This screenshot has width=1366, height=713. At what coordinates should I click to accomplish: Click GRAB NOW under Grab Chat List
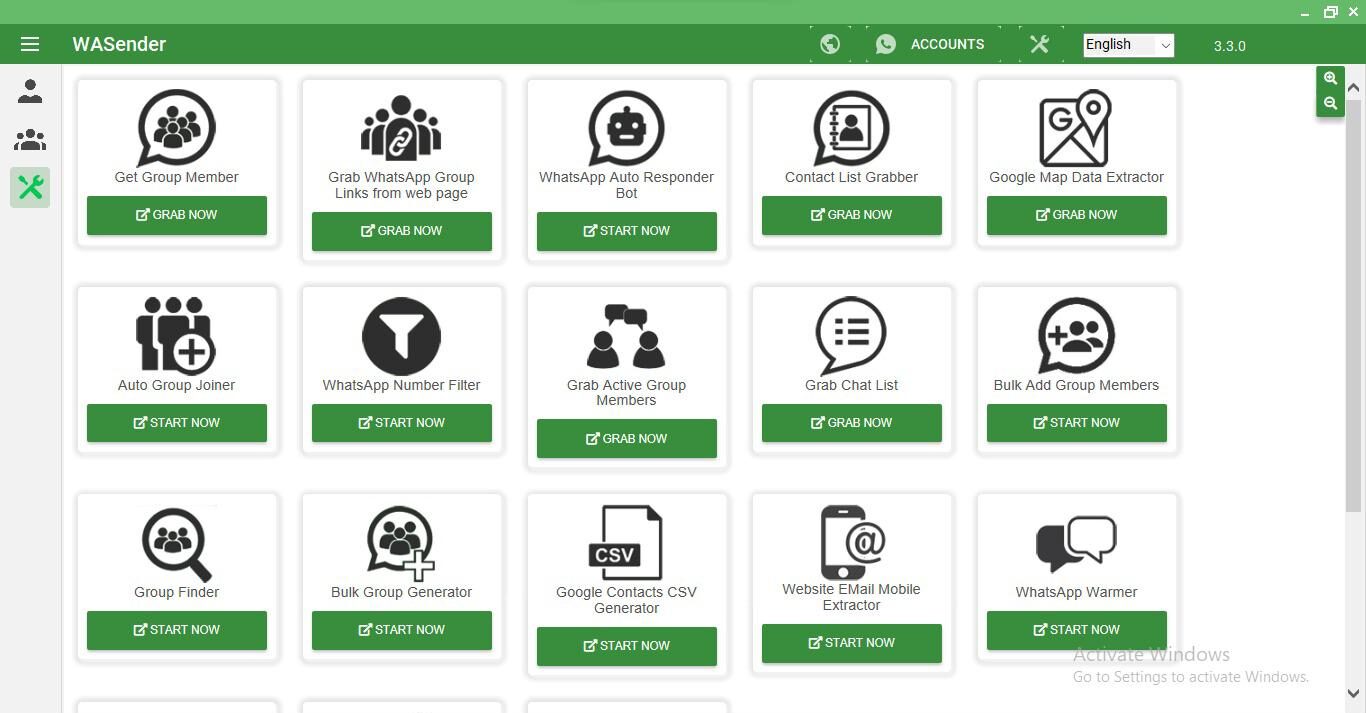[851, 422]
